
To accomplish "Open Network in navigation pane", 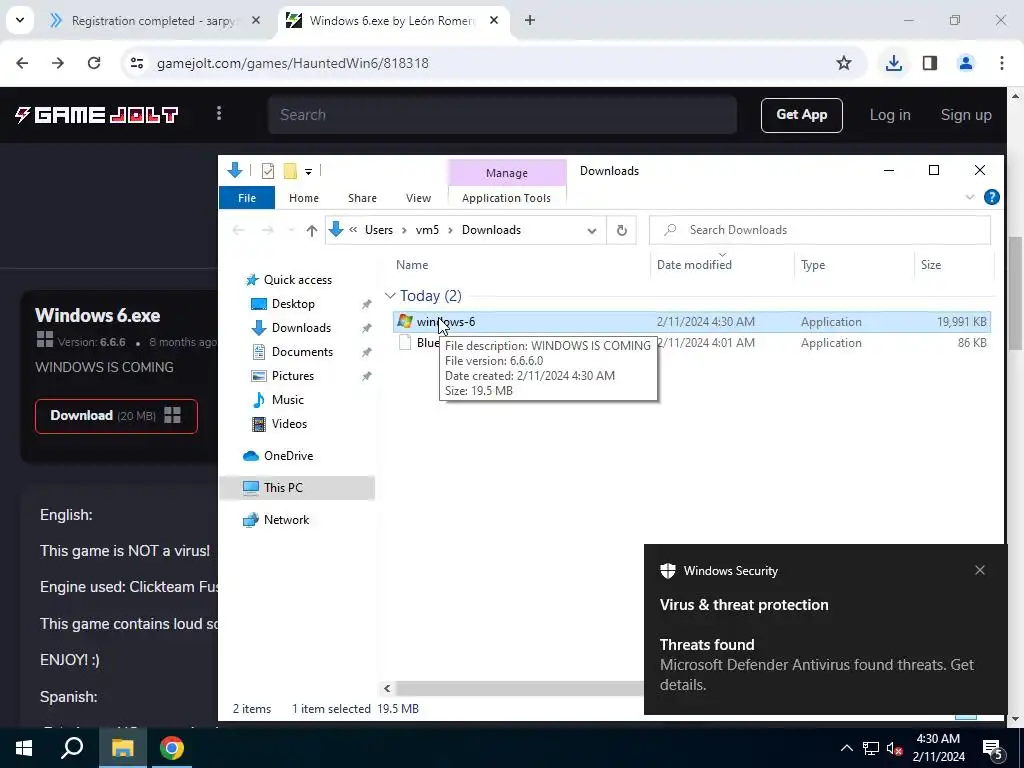I will point(286,520).
